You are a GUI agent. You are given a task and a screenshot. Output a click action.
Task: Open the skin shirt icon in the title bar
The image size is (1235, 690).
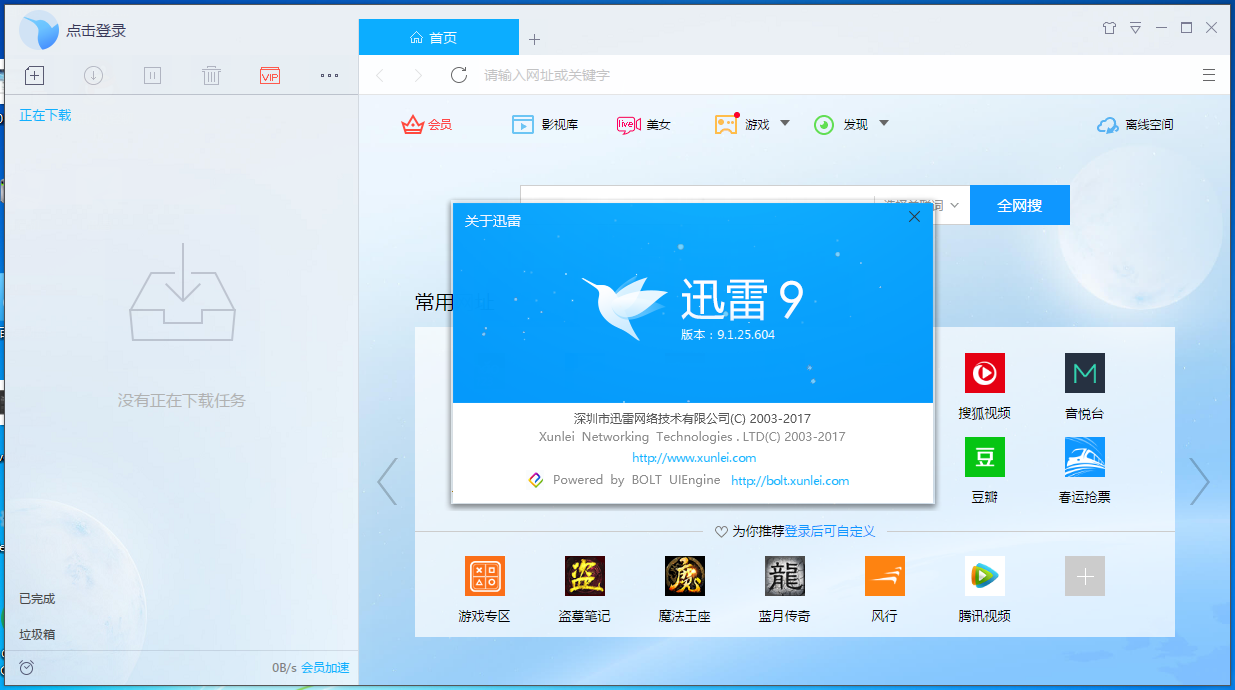tap(1108, 28)
